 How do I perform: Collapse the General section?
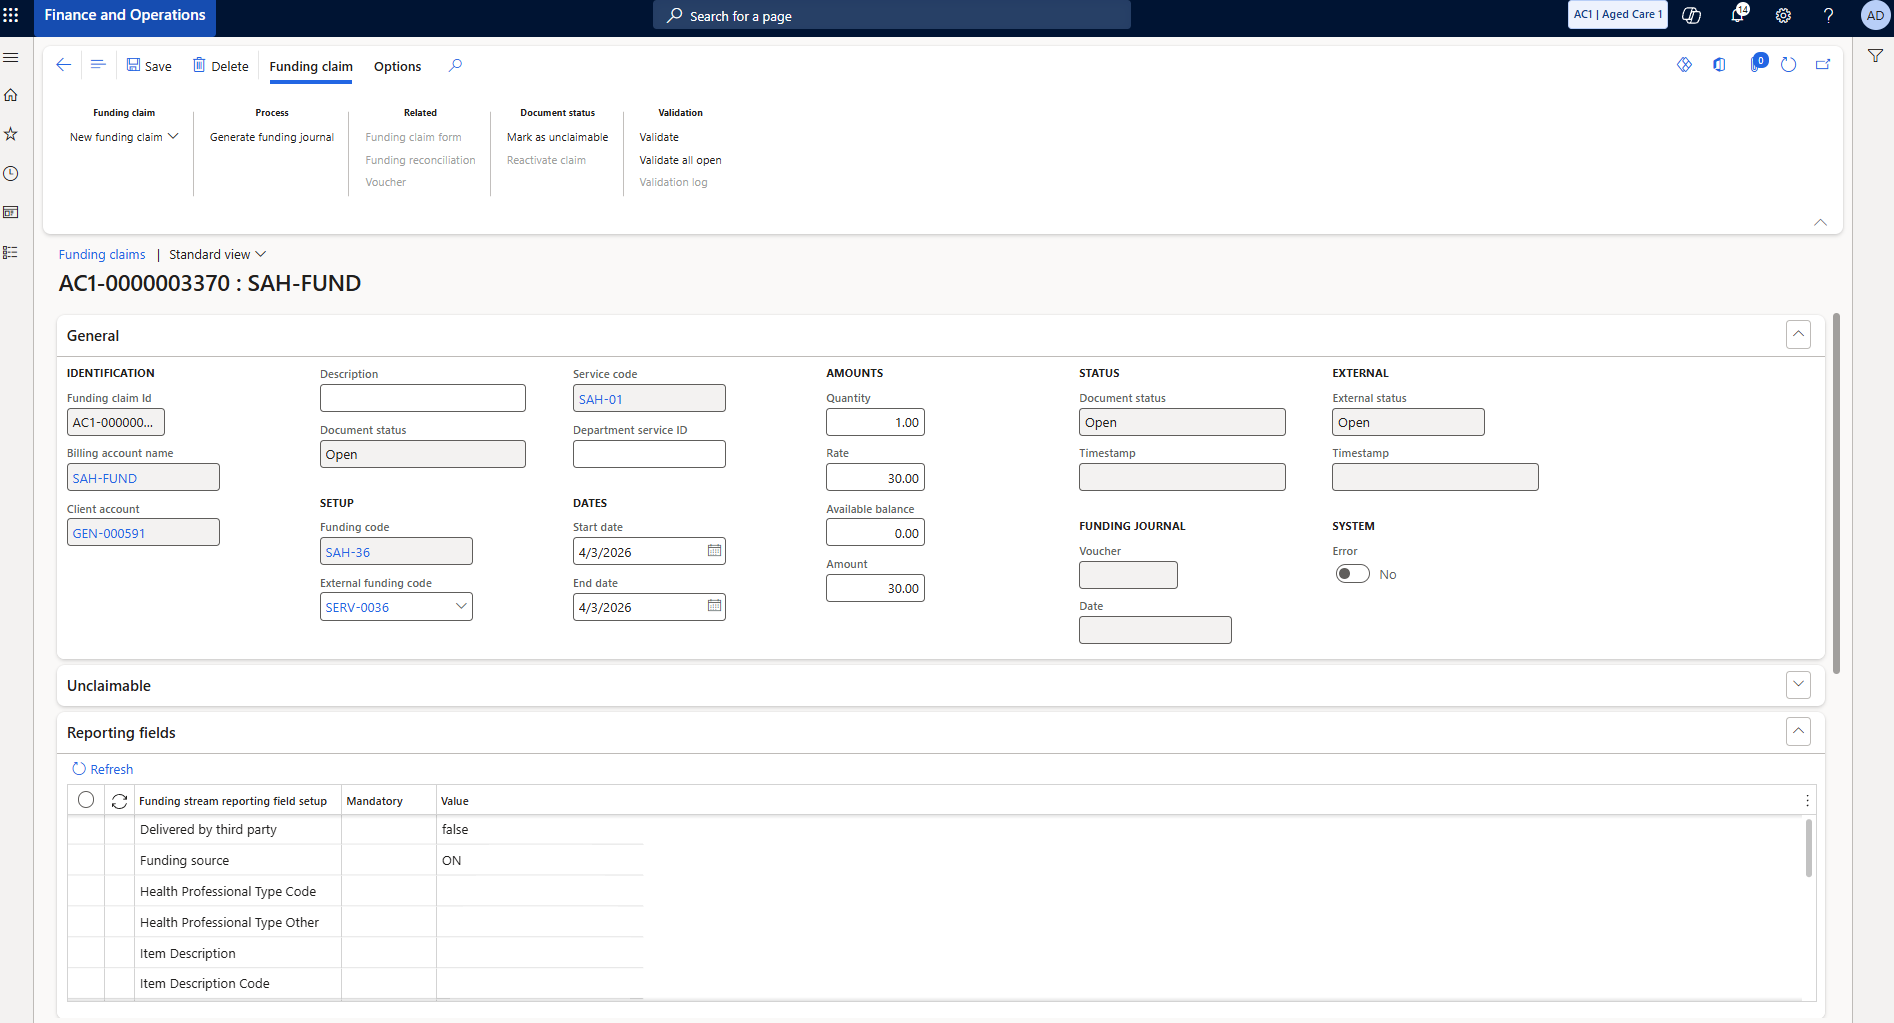click(x=1798, y=334)
